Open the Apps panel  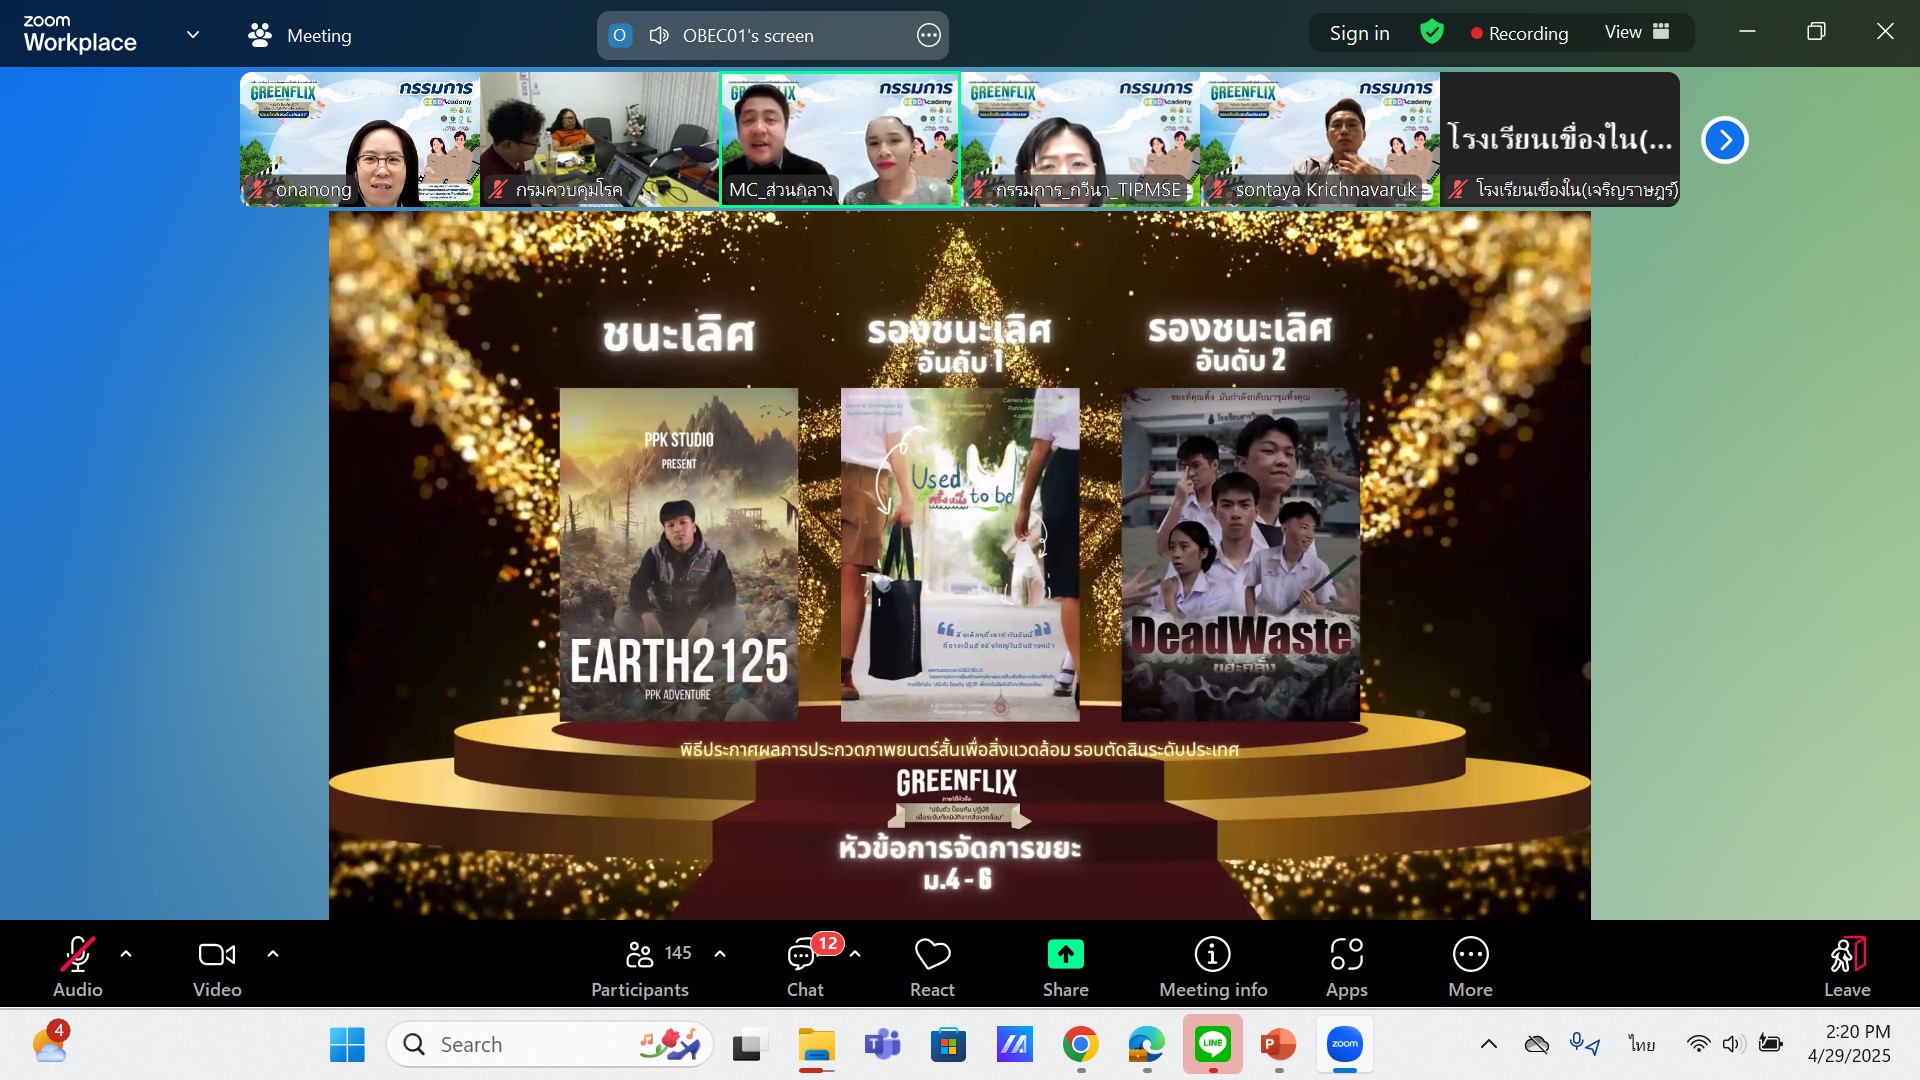[1347, 967]
